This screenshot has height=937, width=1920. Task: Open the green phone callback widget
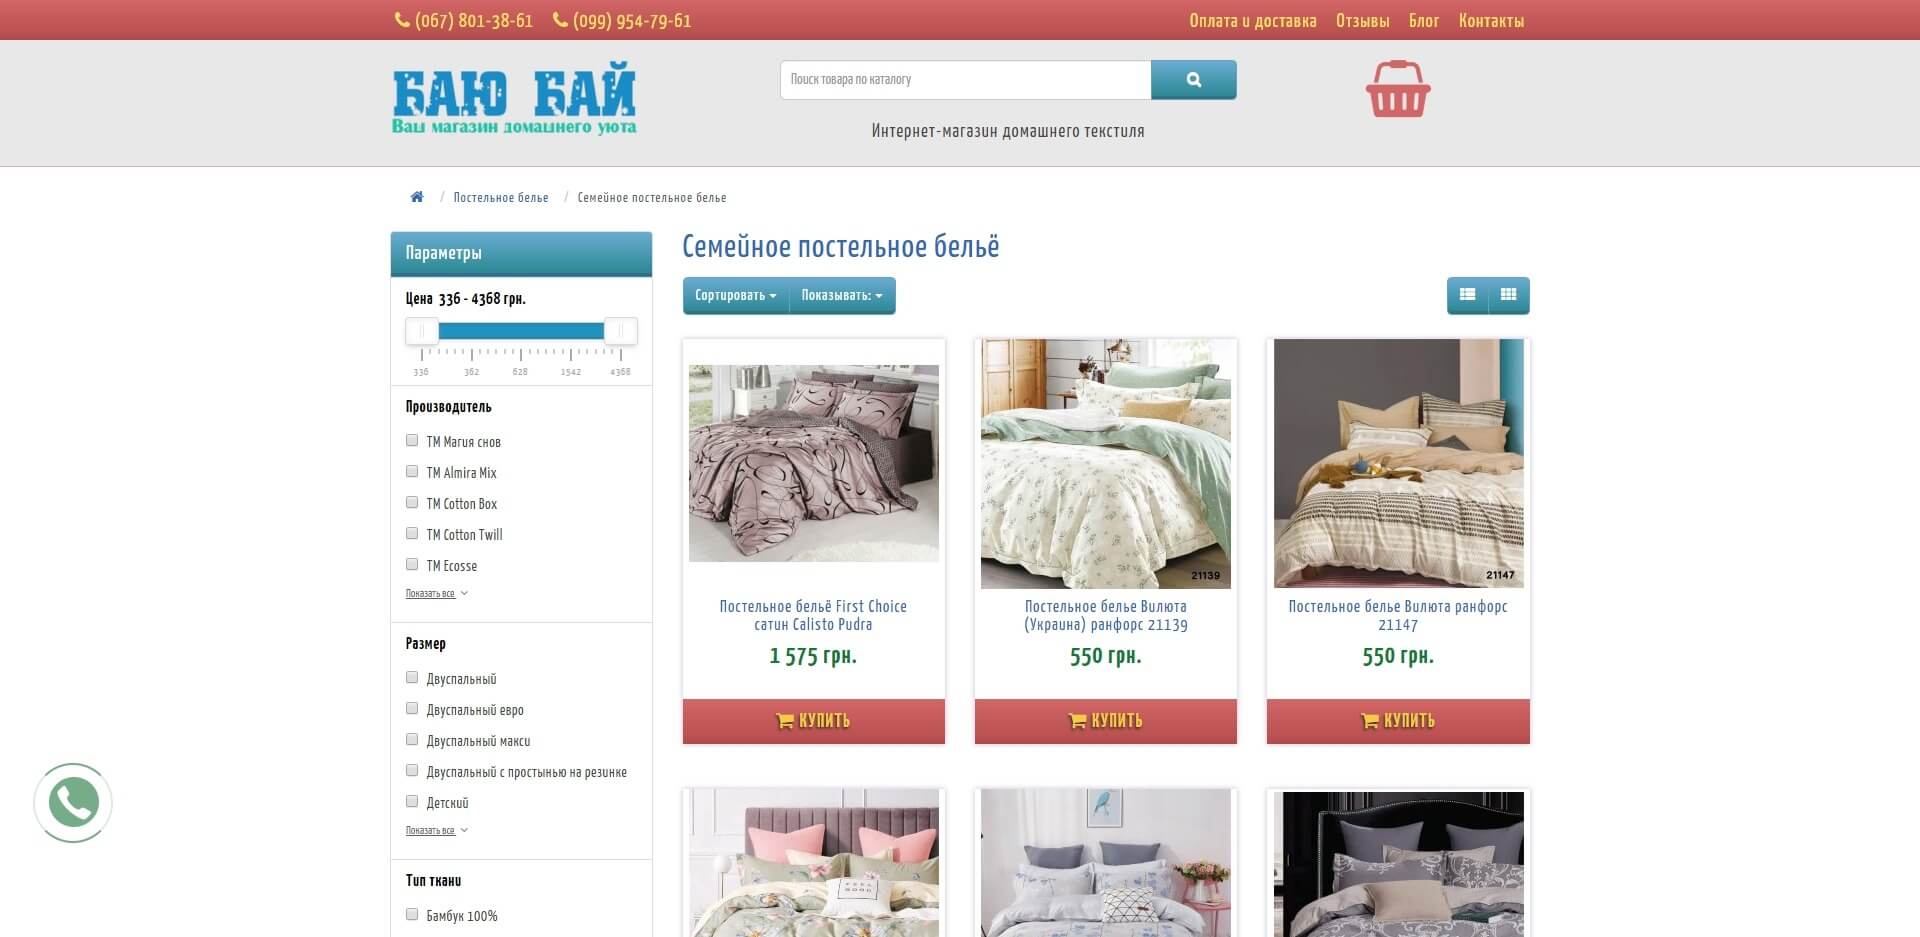click(x=73, y=802)
